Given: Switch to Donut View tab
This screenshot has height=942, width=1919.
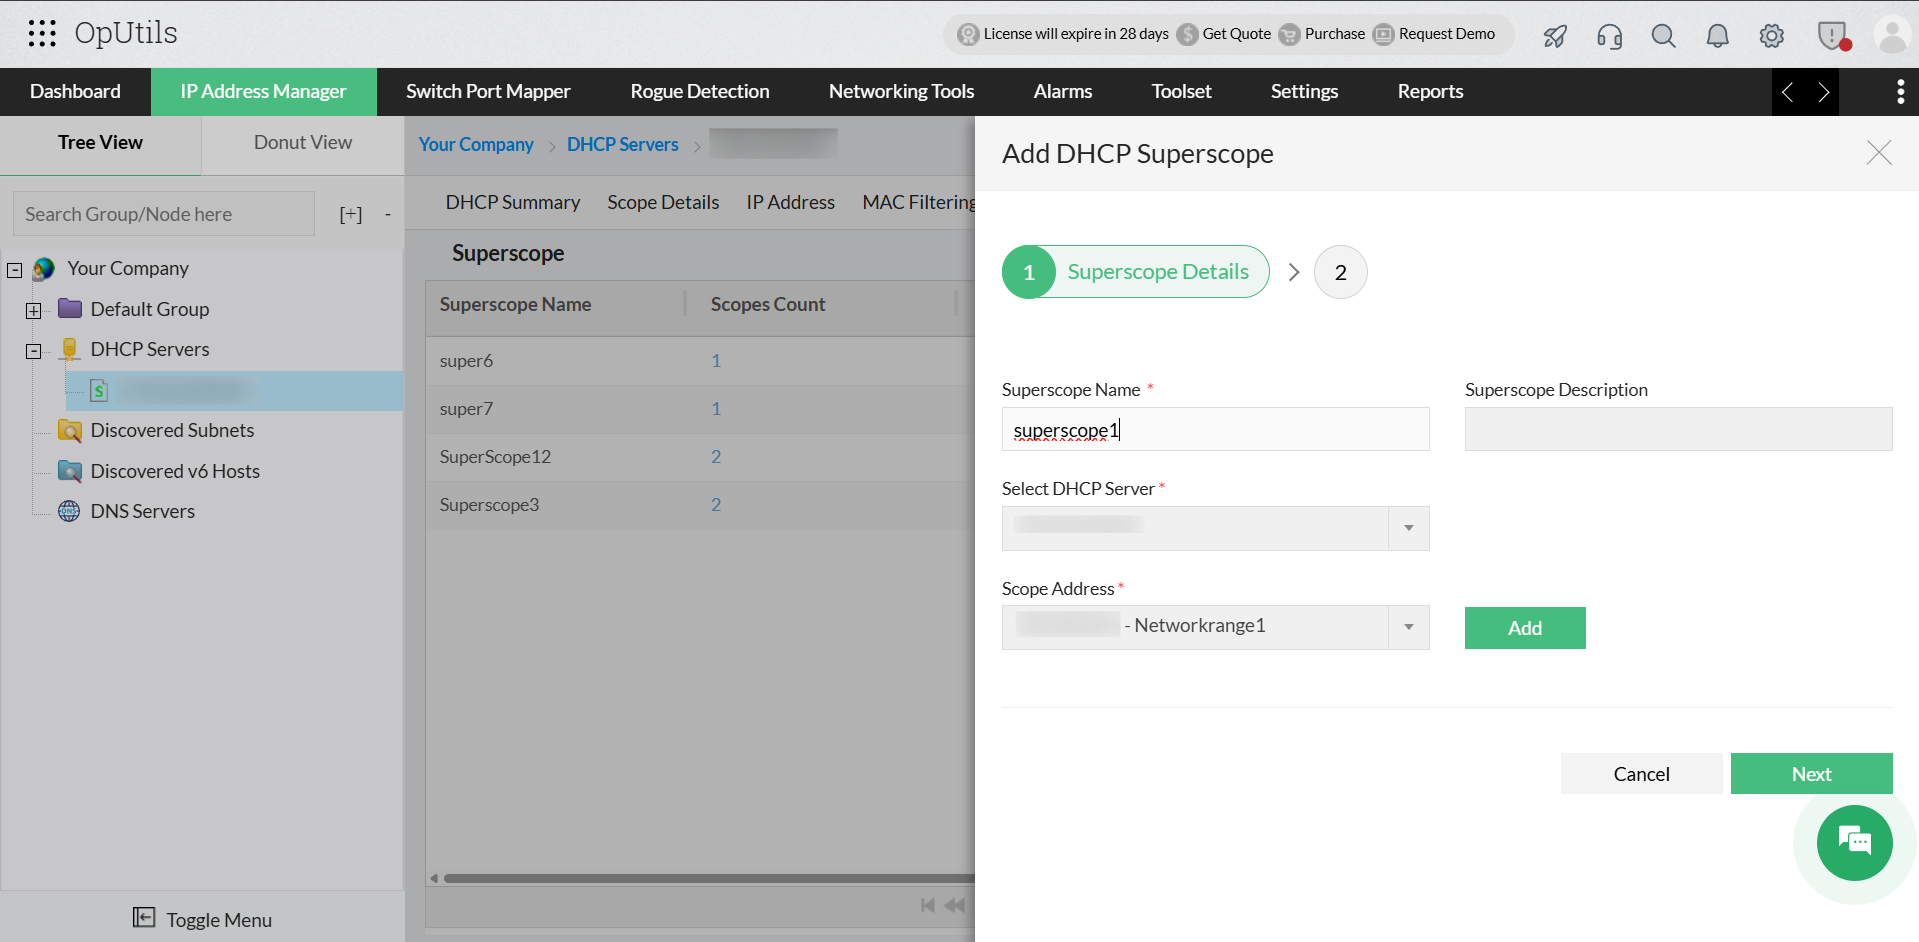Looking at the screenshot, I should click(x=302, y=142).
